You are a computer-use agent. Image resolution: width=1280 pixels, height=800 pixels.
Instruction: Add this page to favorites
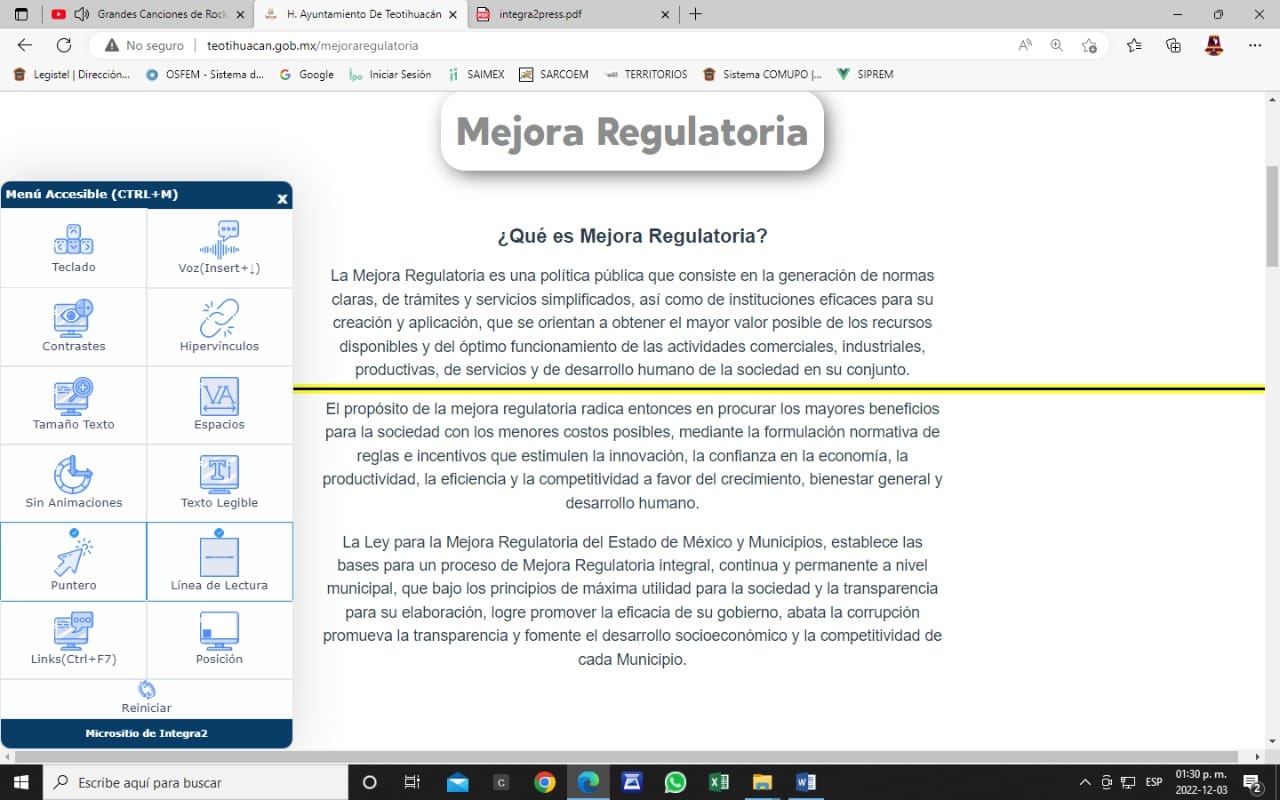coord(1089,45)
